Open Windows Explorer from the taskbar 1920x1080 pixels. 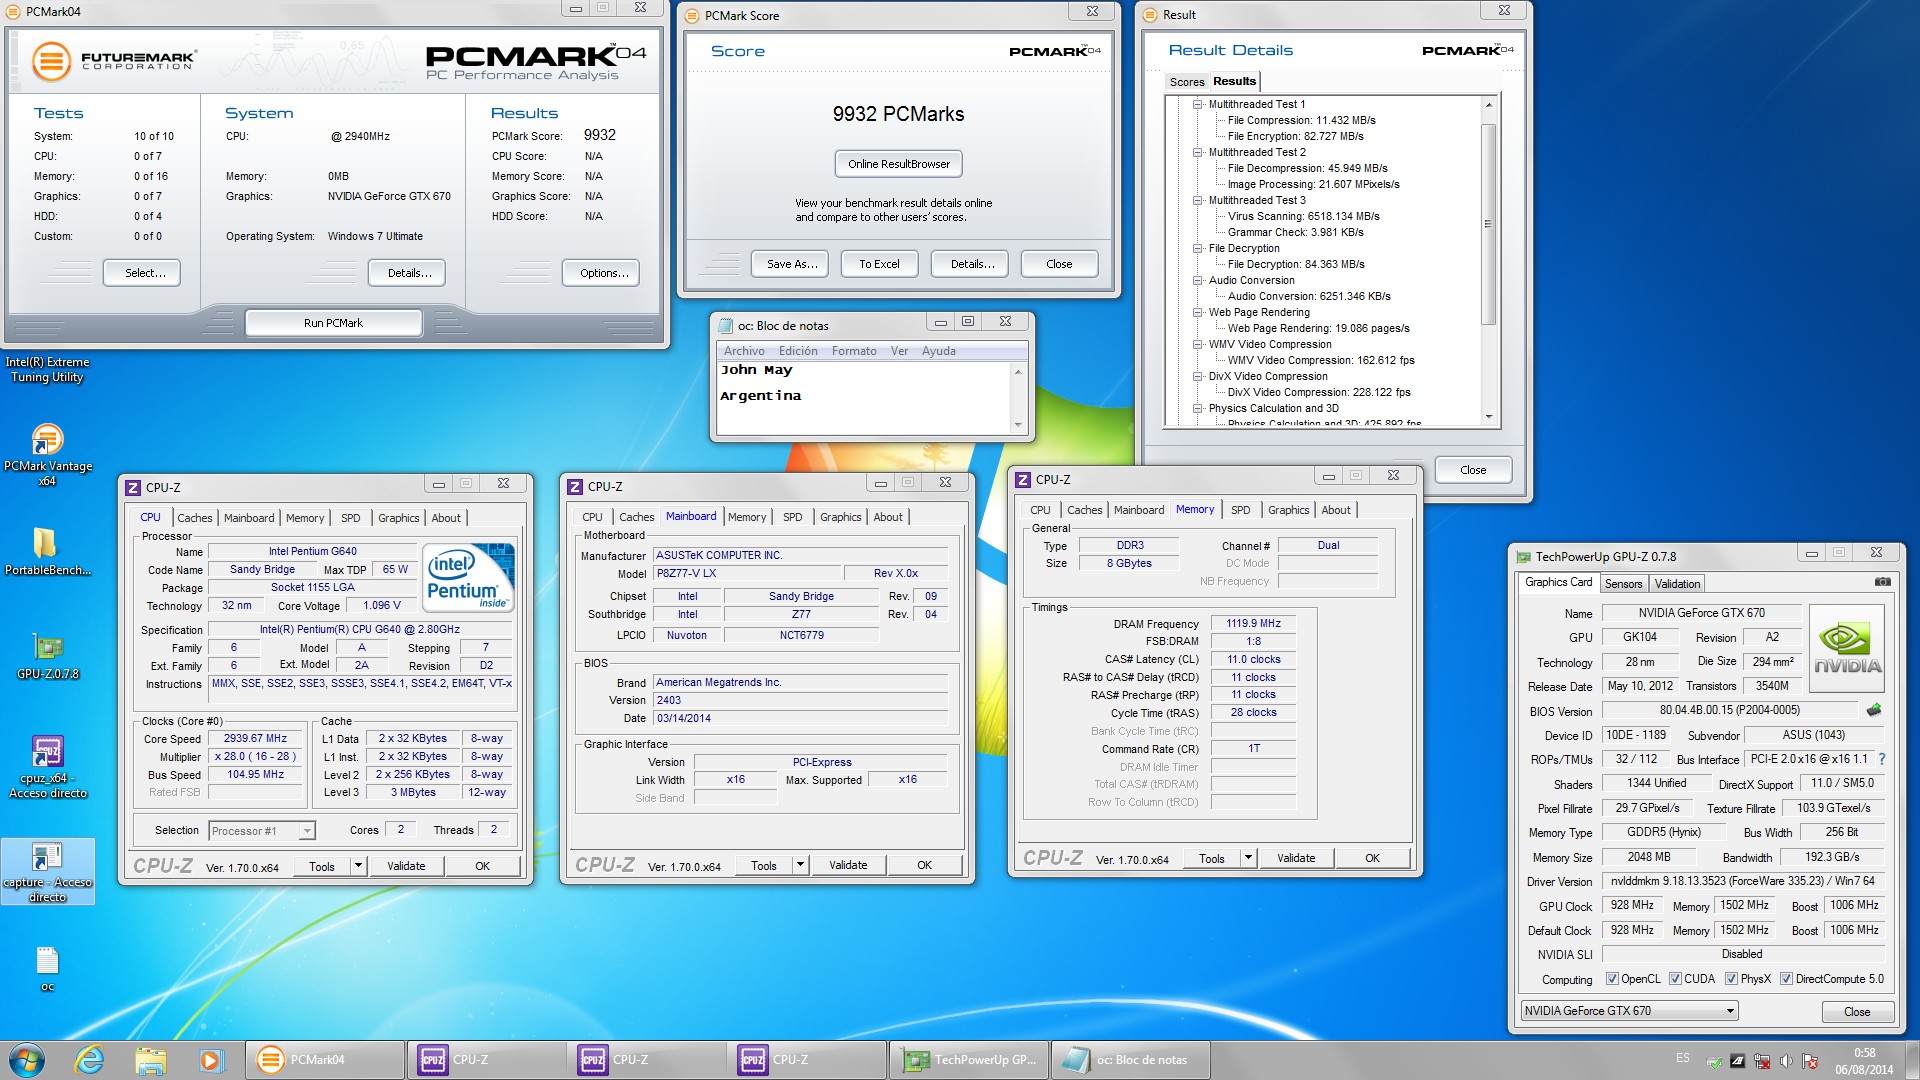coord(150,1060)
